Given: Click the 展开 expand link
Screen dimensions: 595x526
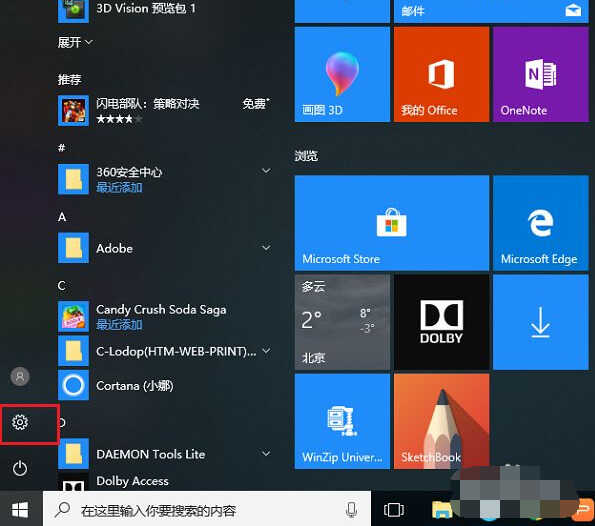Looking at the screenshot, I should (75, 42).
